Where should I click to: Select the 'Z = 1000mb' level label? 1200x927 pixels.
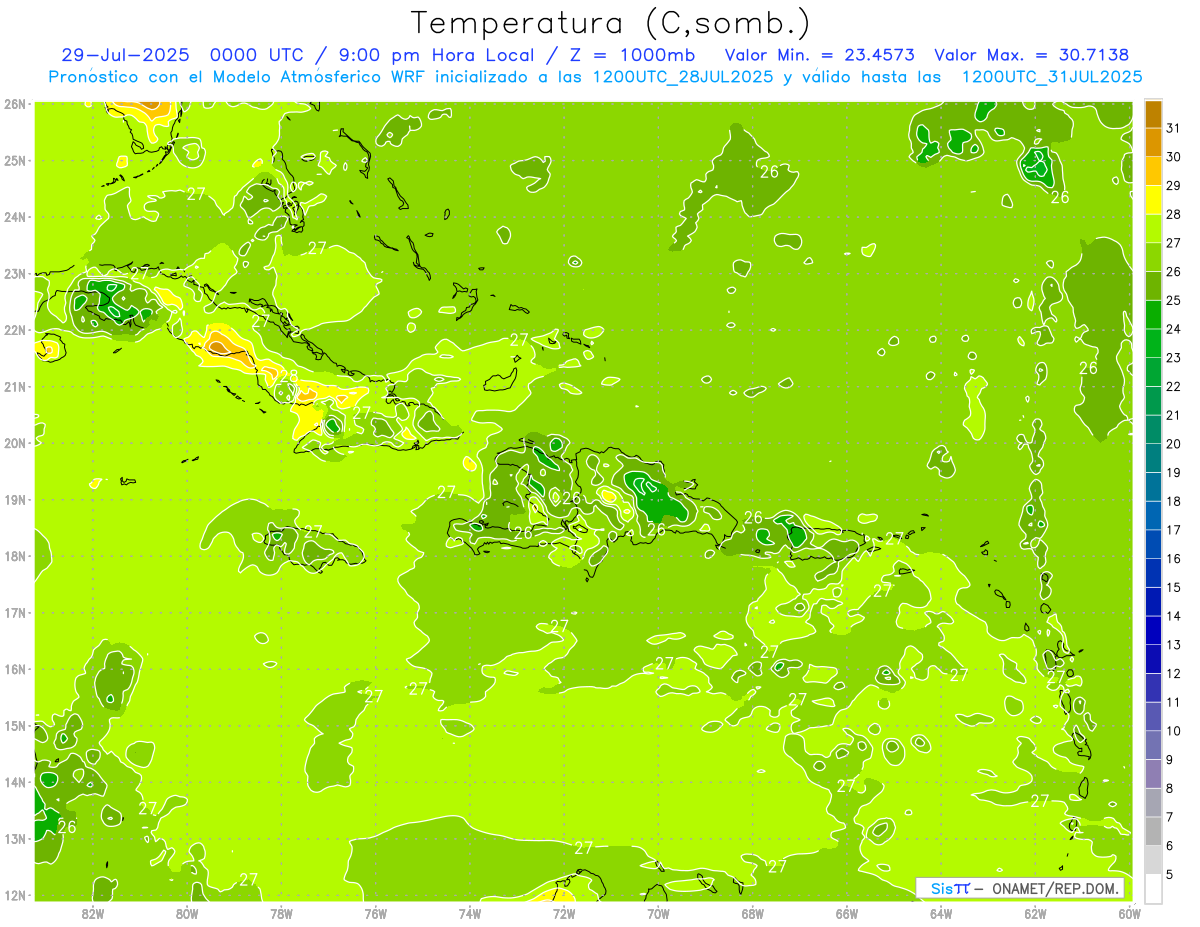pos(632,55)
